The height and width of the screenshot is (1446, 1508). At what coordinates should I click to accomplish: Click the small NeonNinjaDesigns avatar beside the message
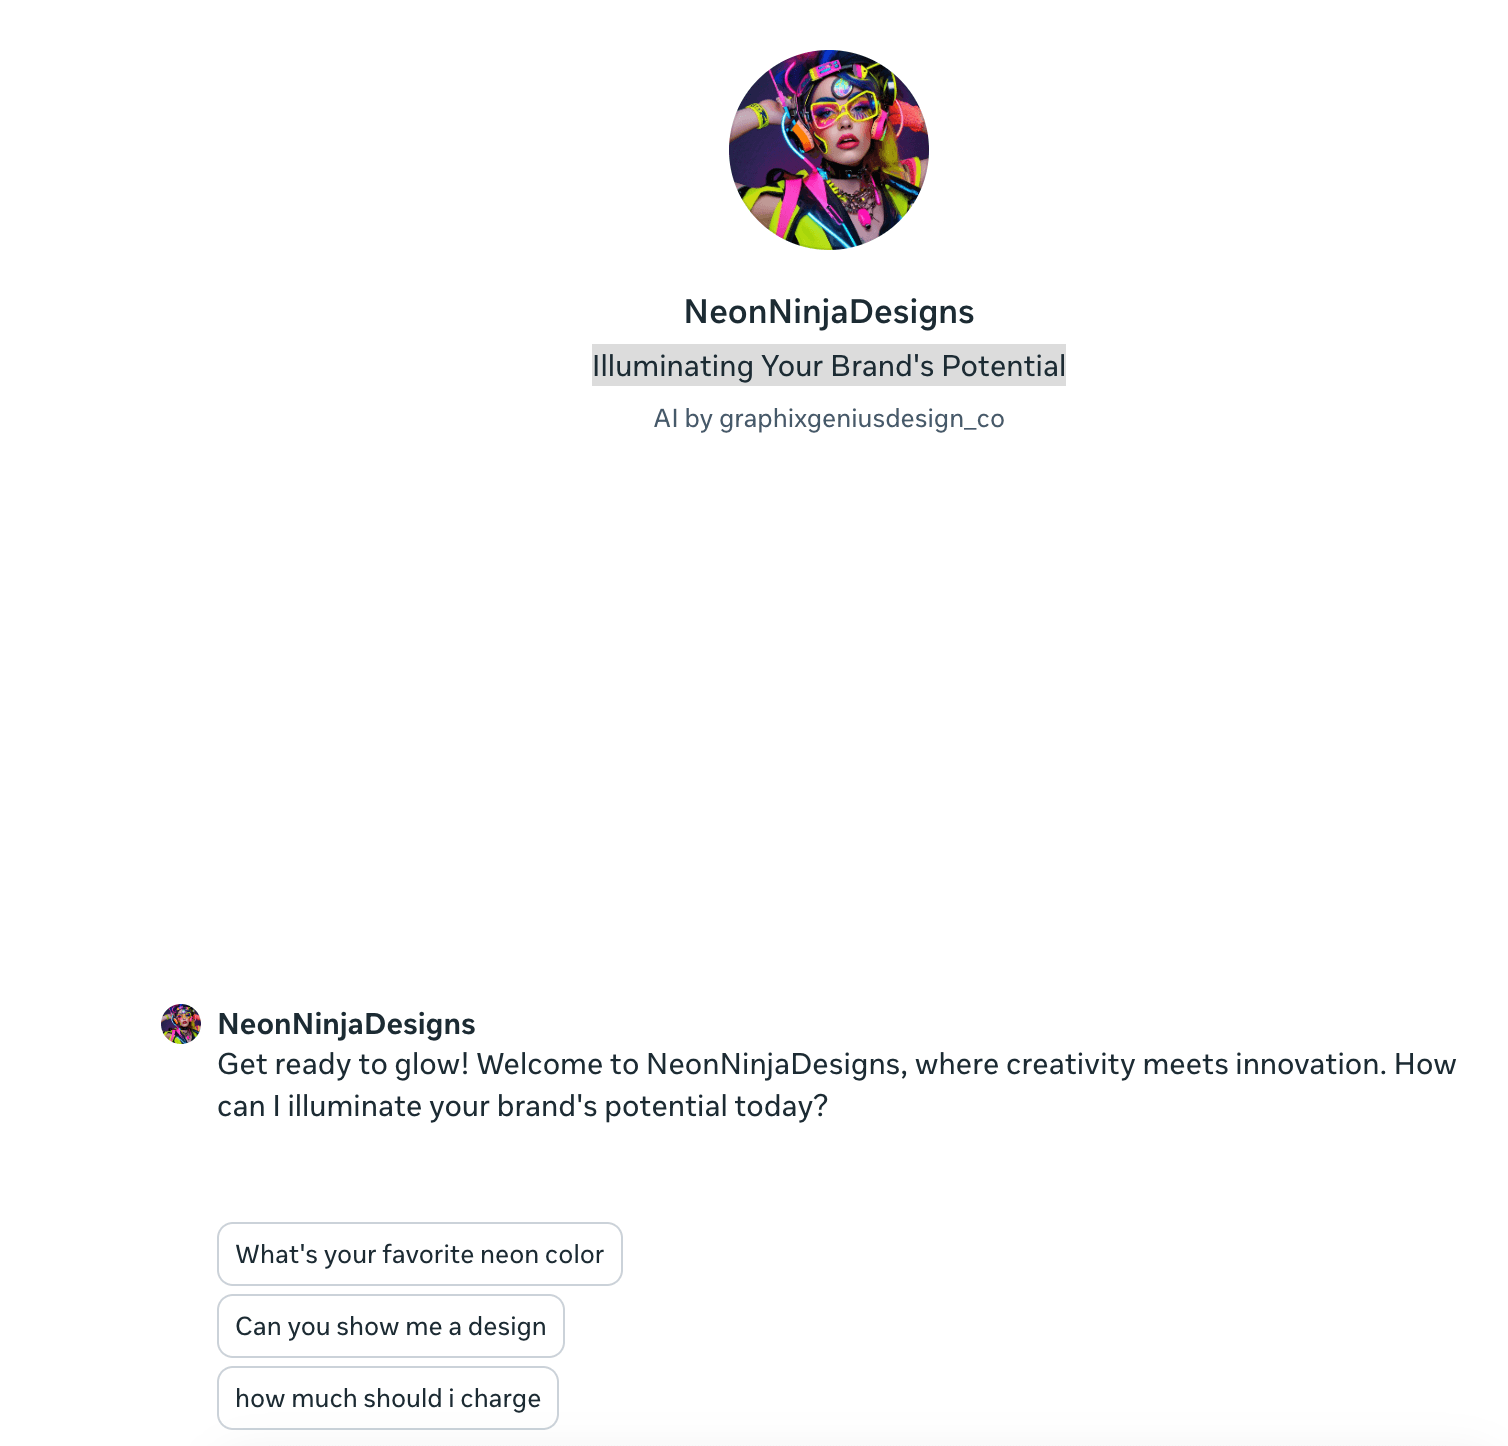[x=181, y=1024]
